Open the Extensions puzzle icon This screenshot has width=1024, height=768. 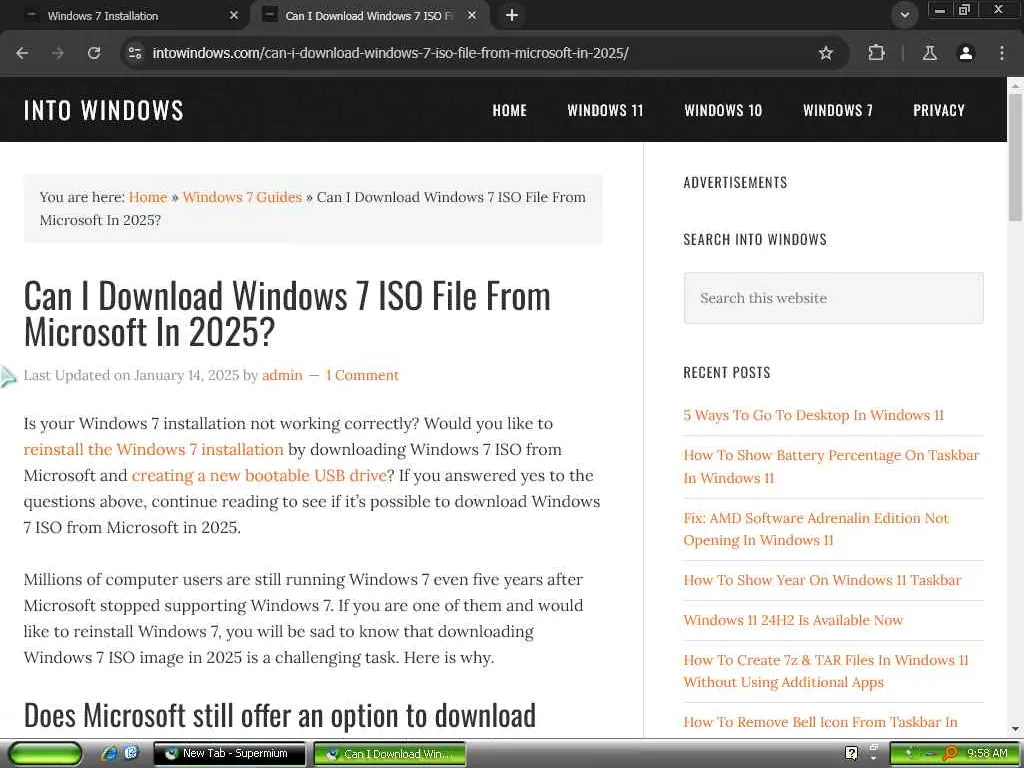876,53
